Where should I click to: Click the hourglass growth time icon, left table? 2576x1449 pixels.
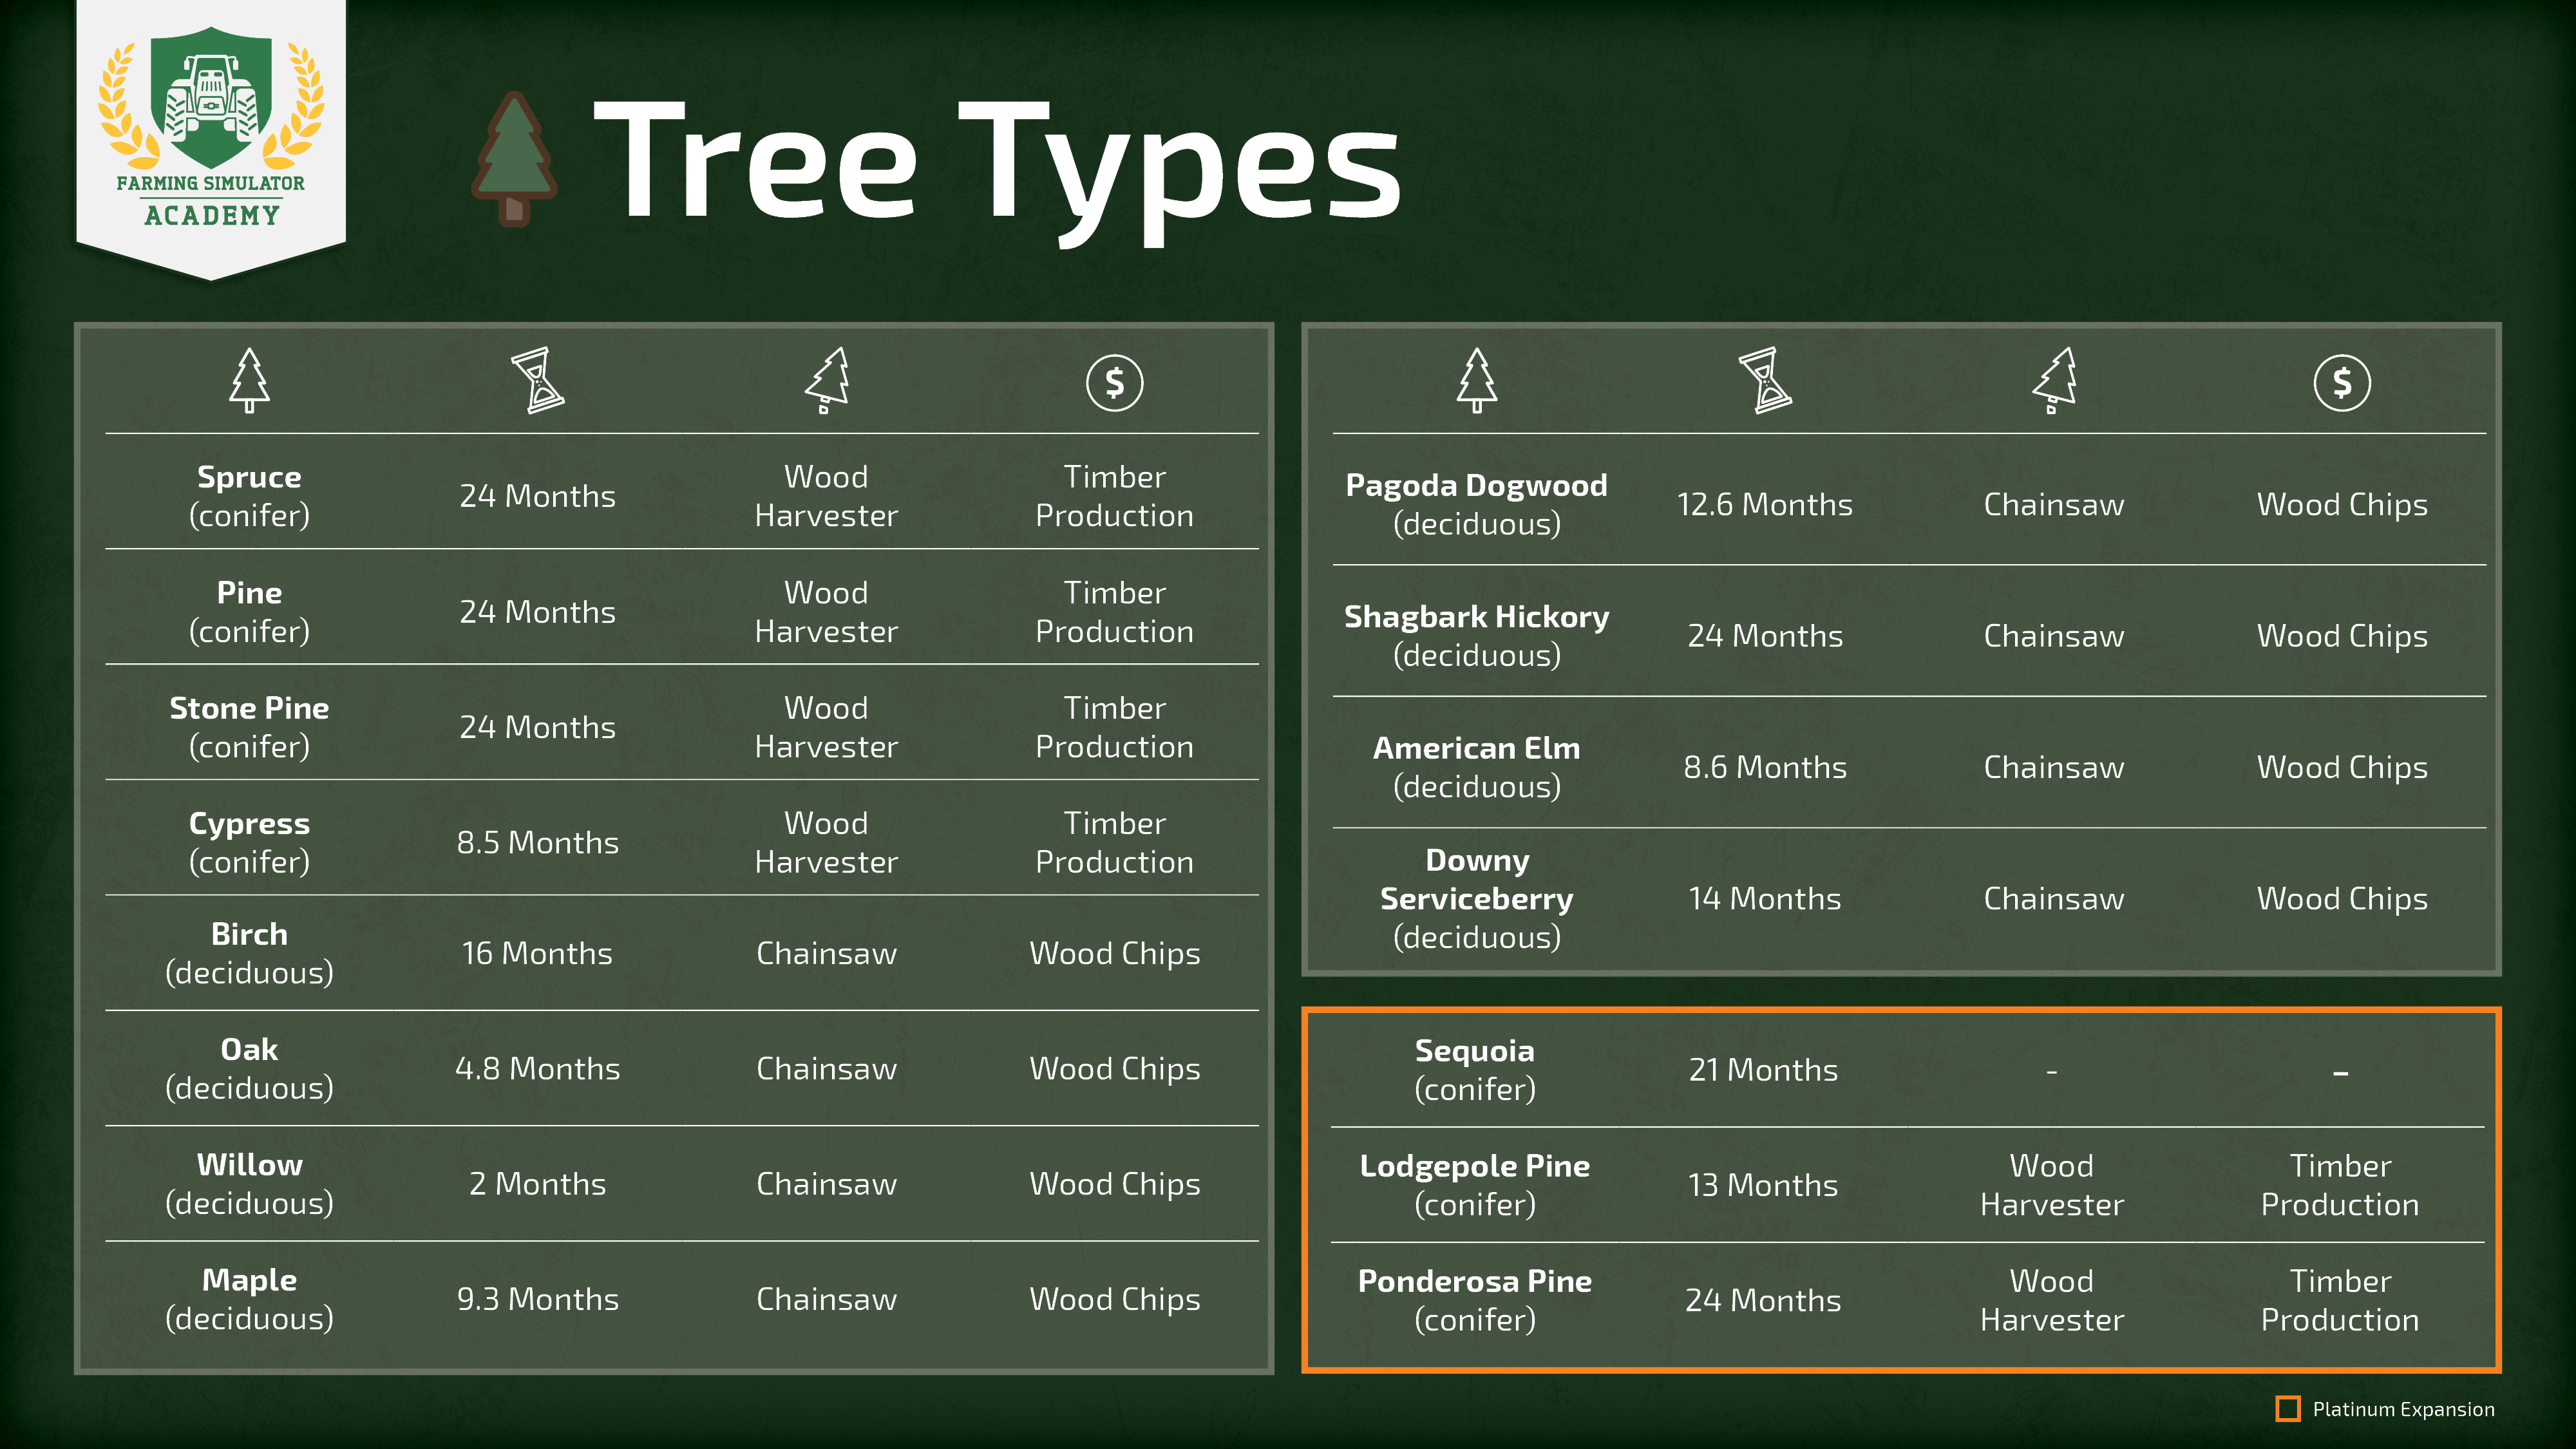[538, 381]
